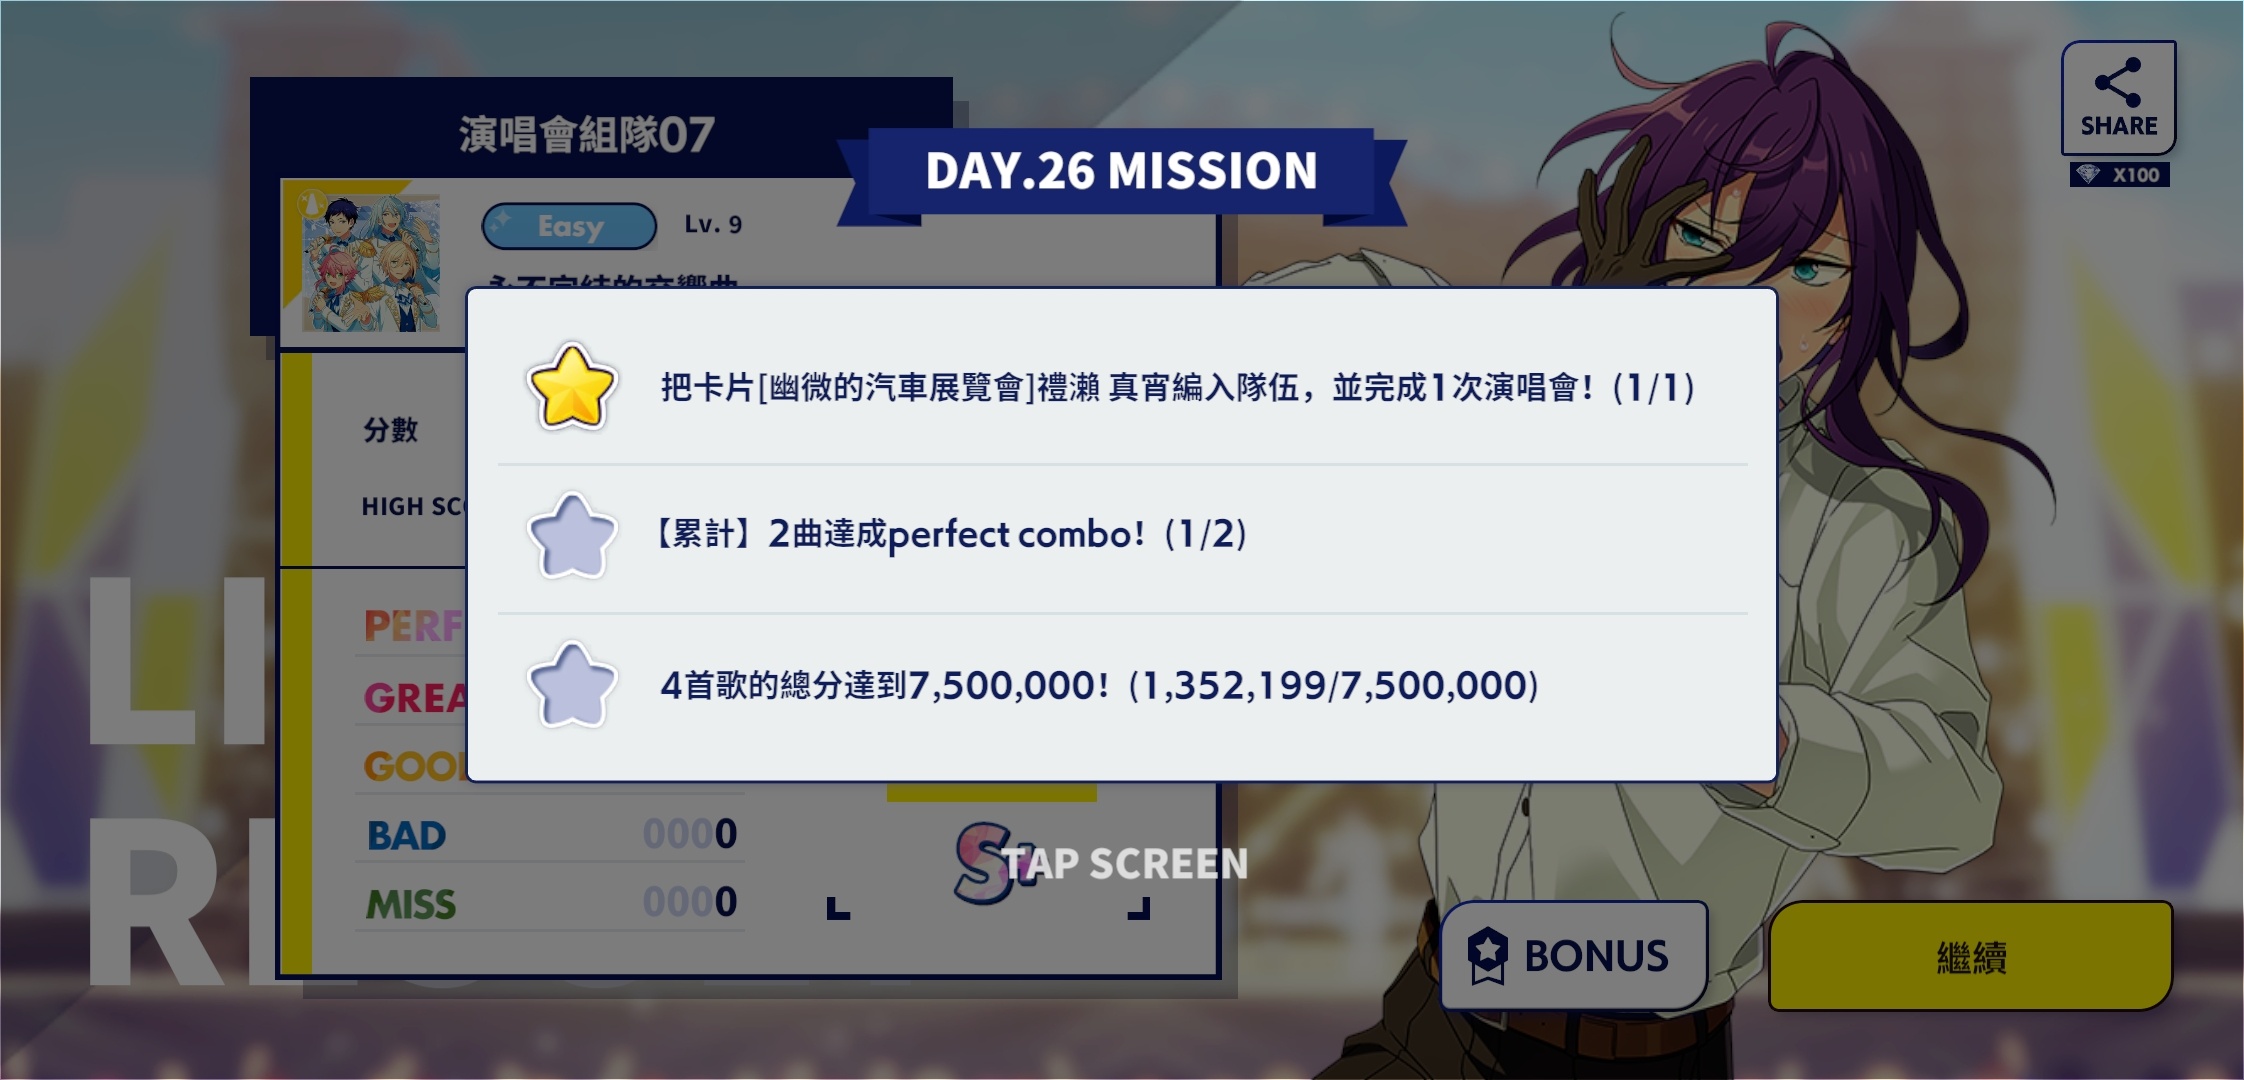Click the SHARE icon button

2118,98
